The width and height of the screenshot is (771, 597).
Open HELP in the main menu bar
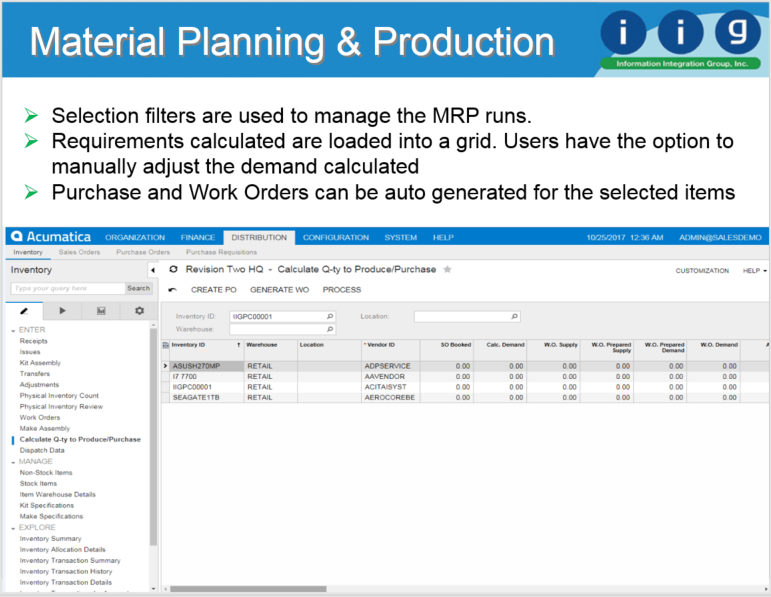[443, 238]
